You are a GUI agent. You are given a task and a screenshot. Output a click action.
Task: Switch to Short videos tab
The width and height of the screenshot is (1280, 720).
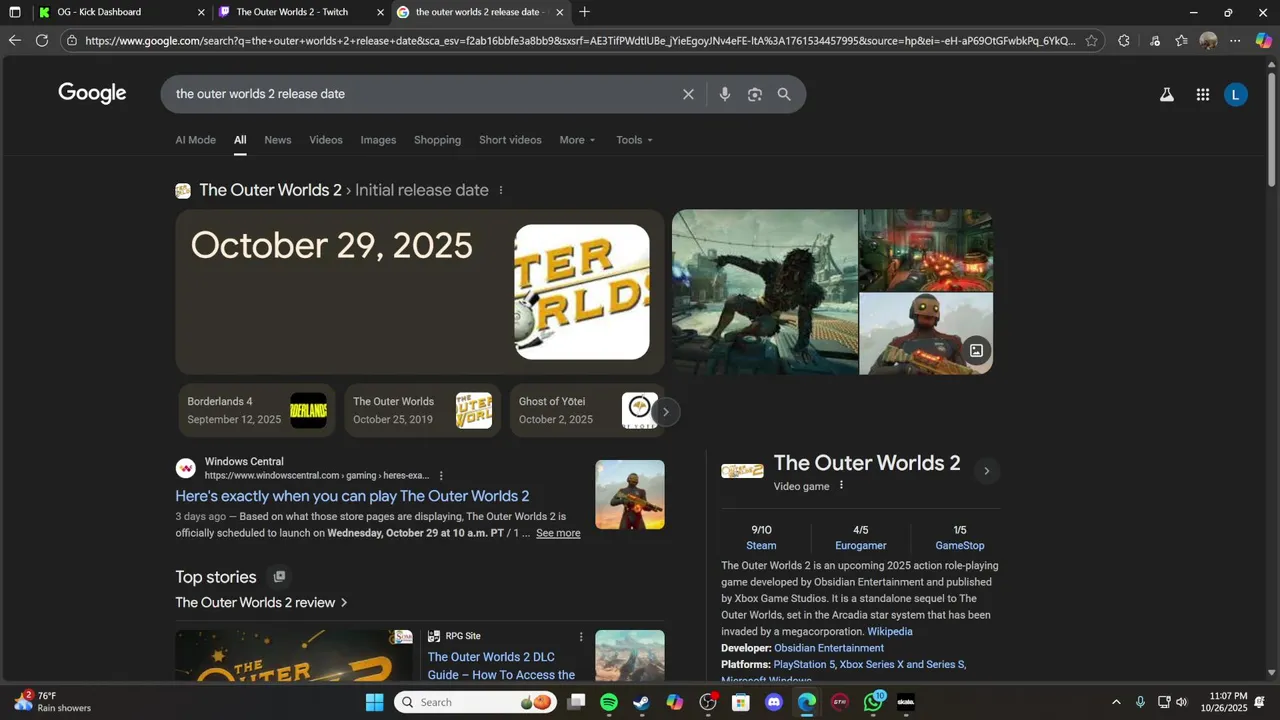point(510,140)
